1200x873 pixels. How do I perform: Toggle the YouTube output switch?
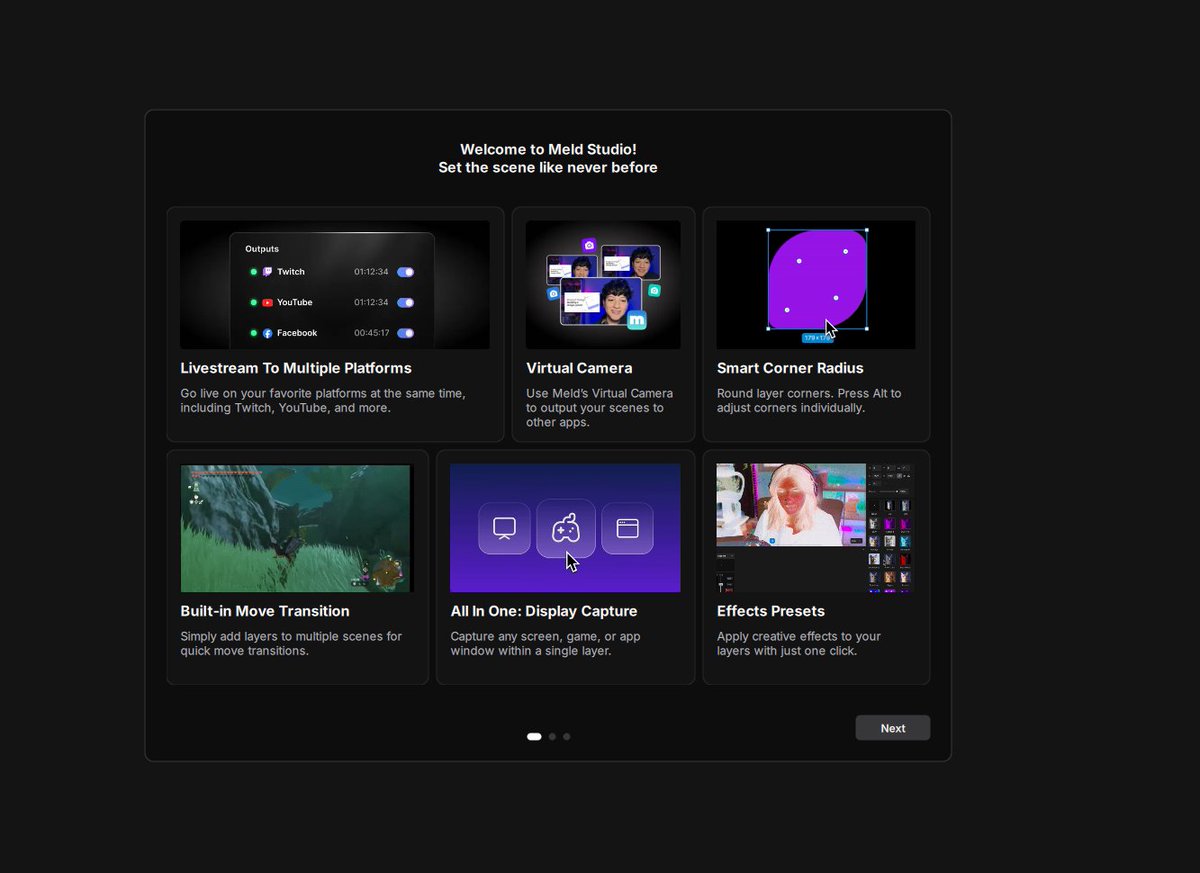405,303
